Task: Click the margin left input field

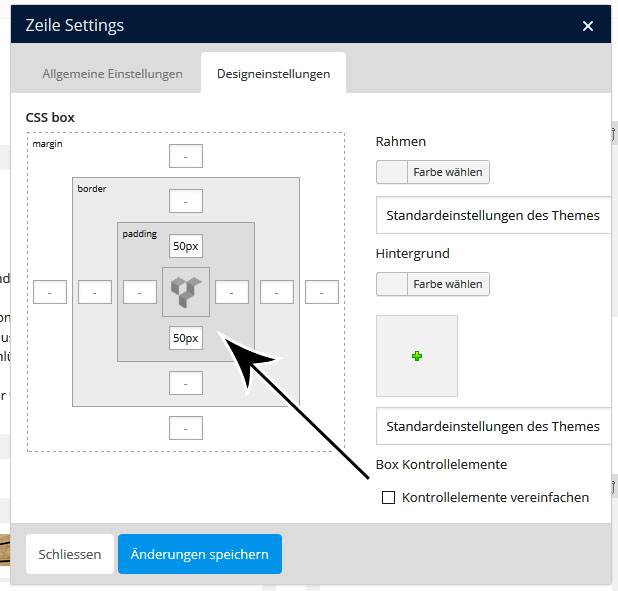Action: coord(50,292)
